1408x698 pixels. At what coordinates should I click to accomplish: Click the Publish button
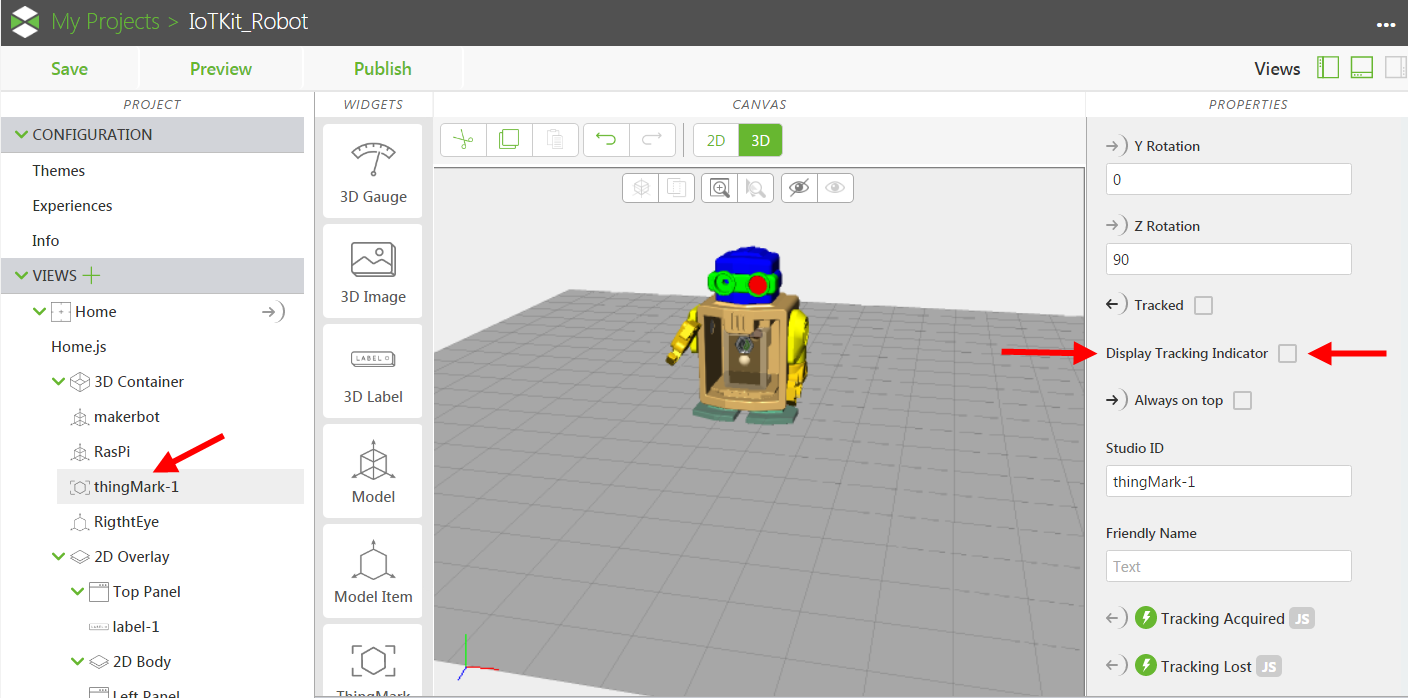(x=383, y=68)
